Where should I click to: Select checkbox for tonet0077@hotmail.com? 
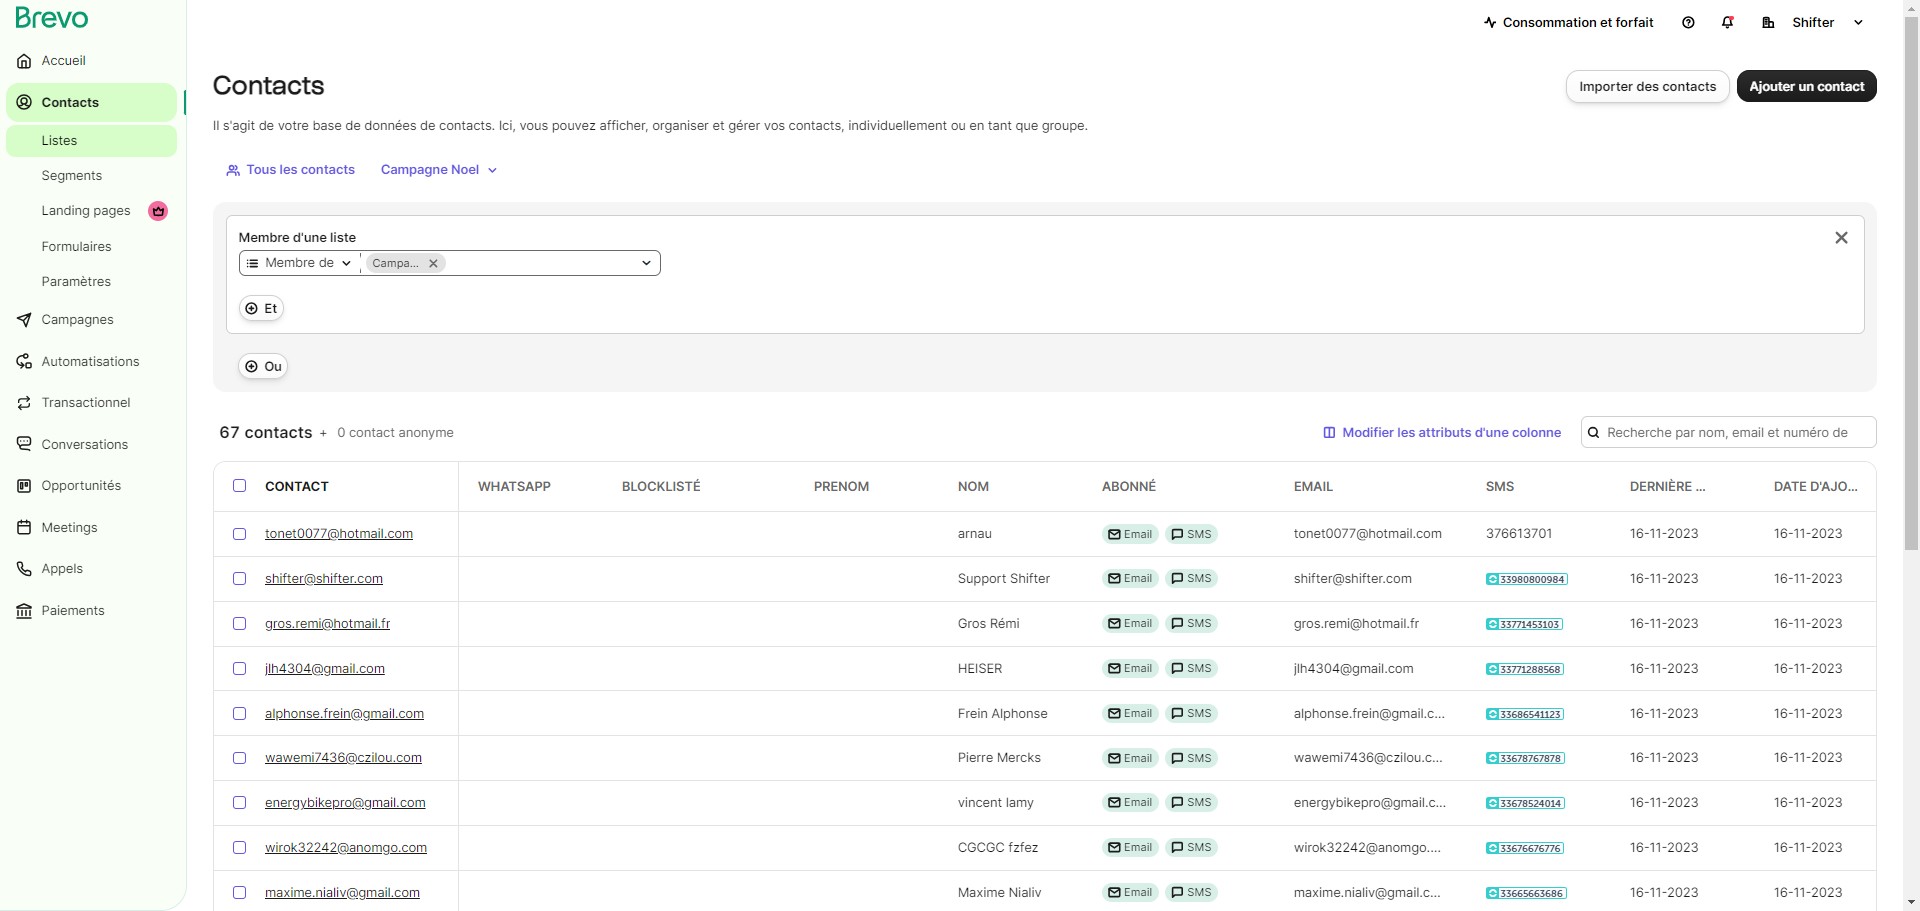(x=240, y=534)
